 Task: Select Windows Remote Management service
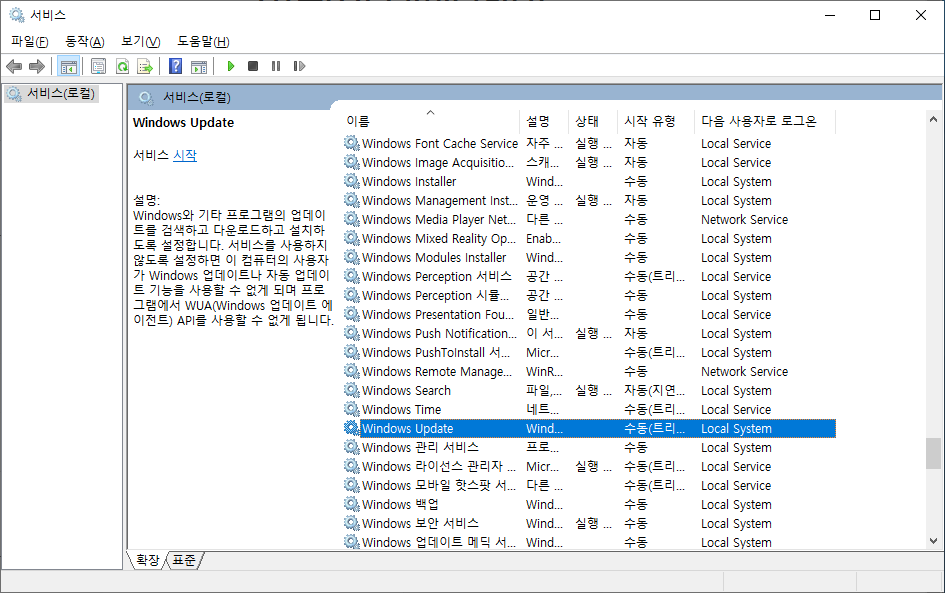(589, 371)
